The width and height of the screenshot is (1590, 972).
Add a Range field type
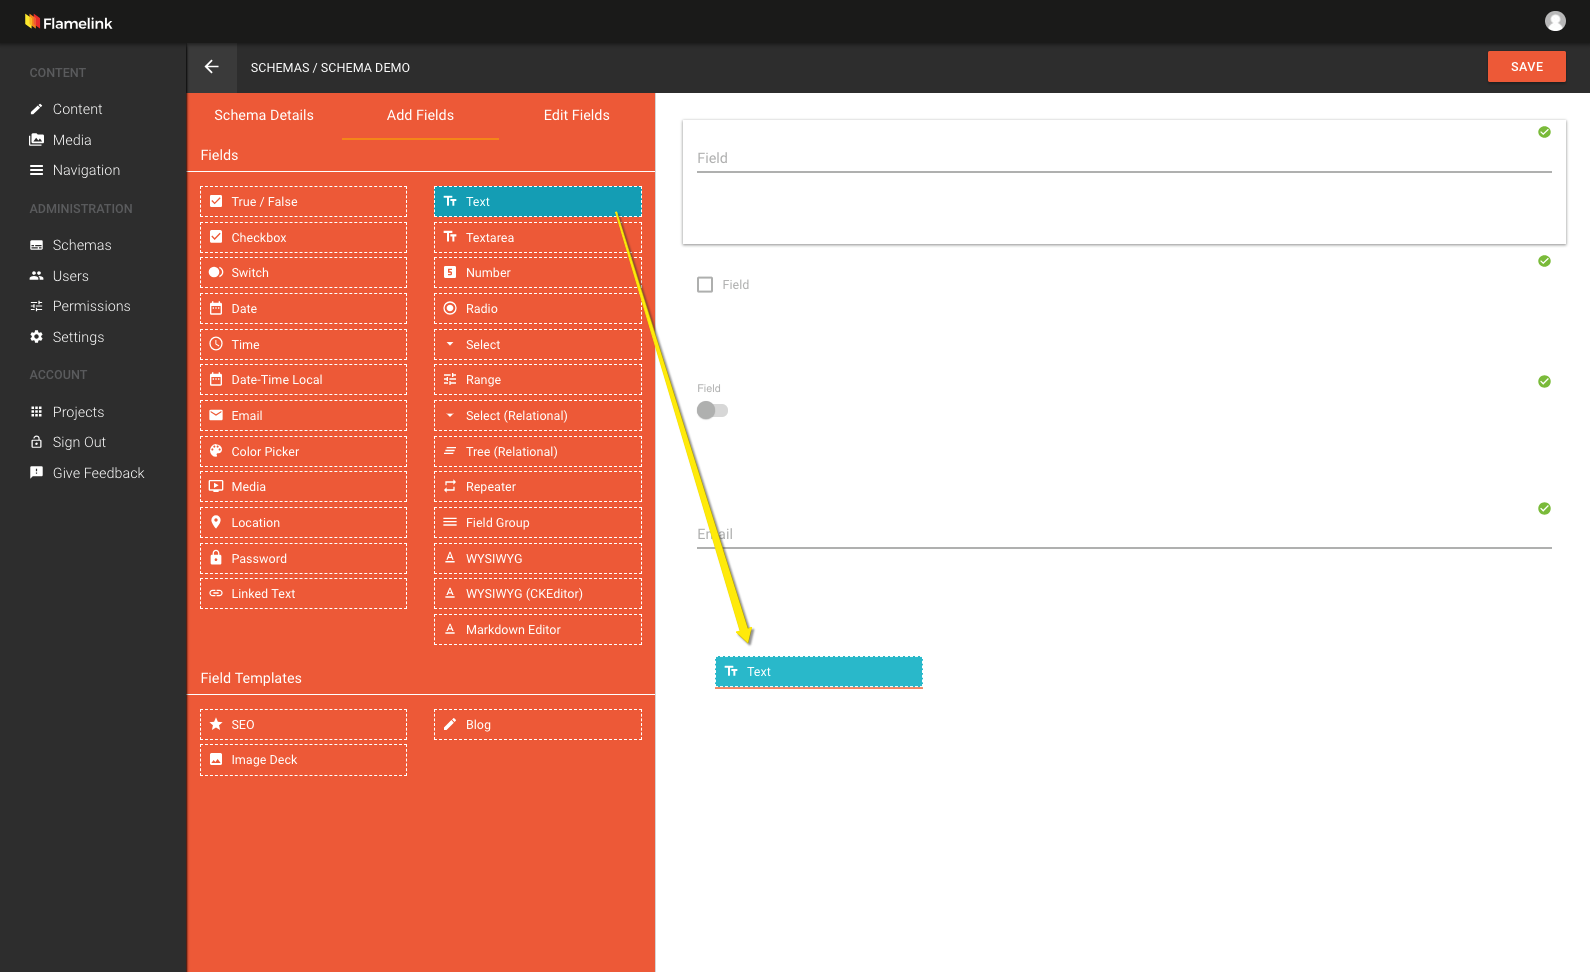538,380
